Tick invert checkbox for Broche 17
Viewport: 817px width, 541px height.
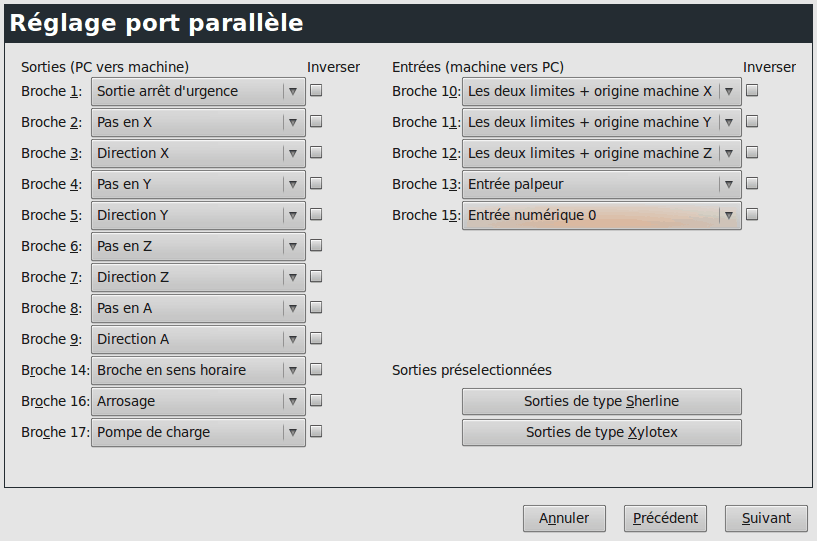(x=316, y=432)
